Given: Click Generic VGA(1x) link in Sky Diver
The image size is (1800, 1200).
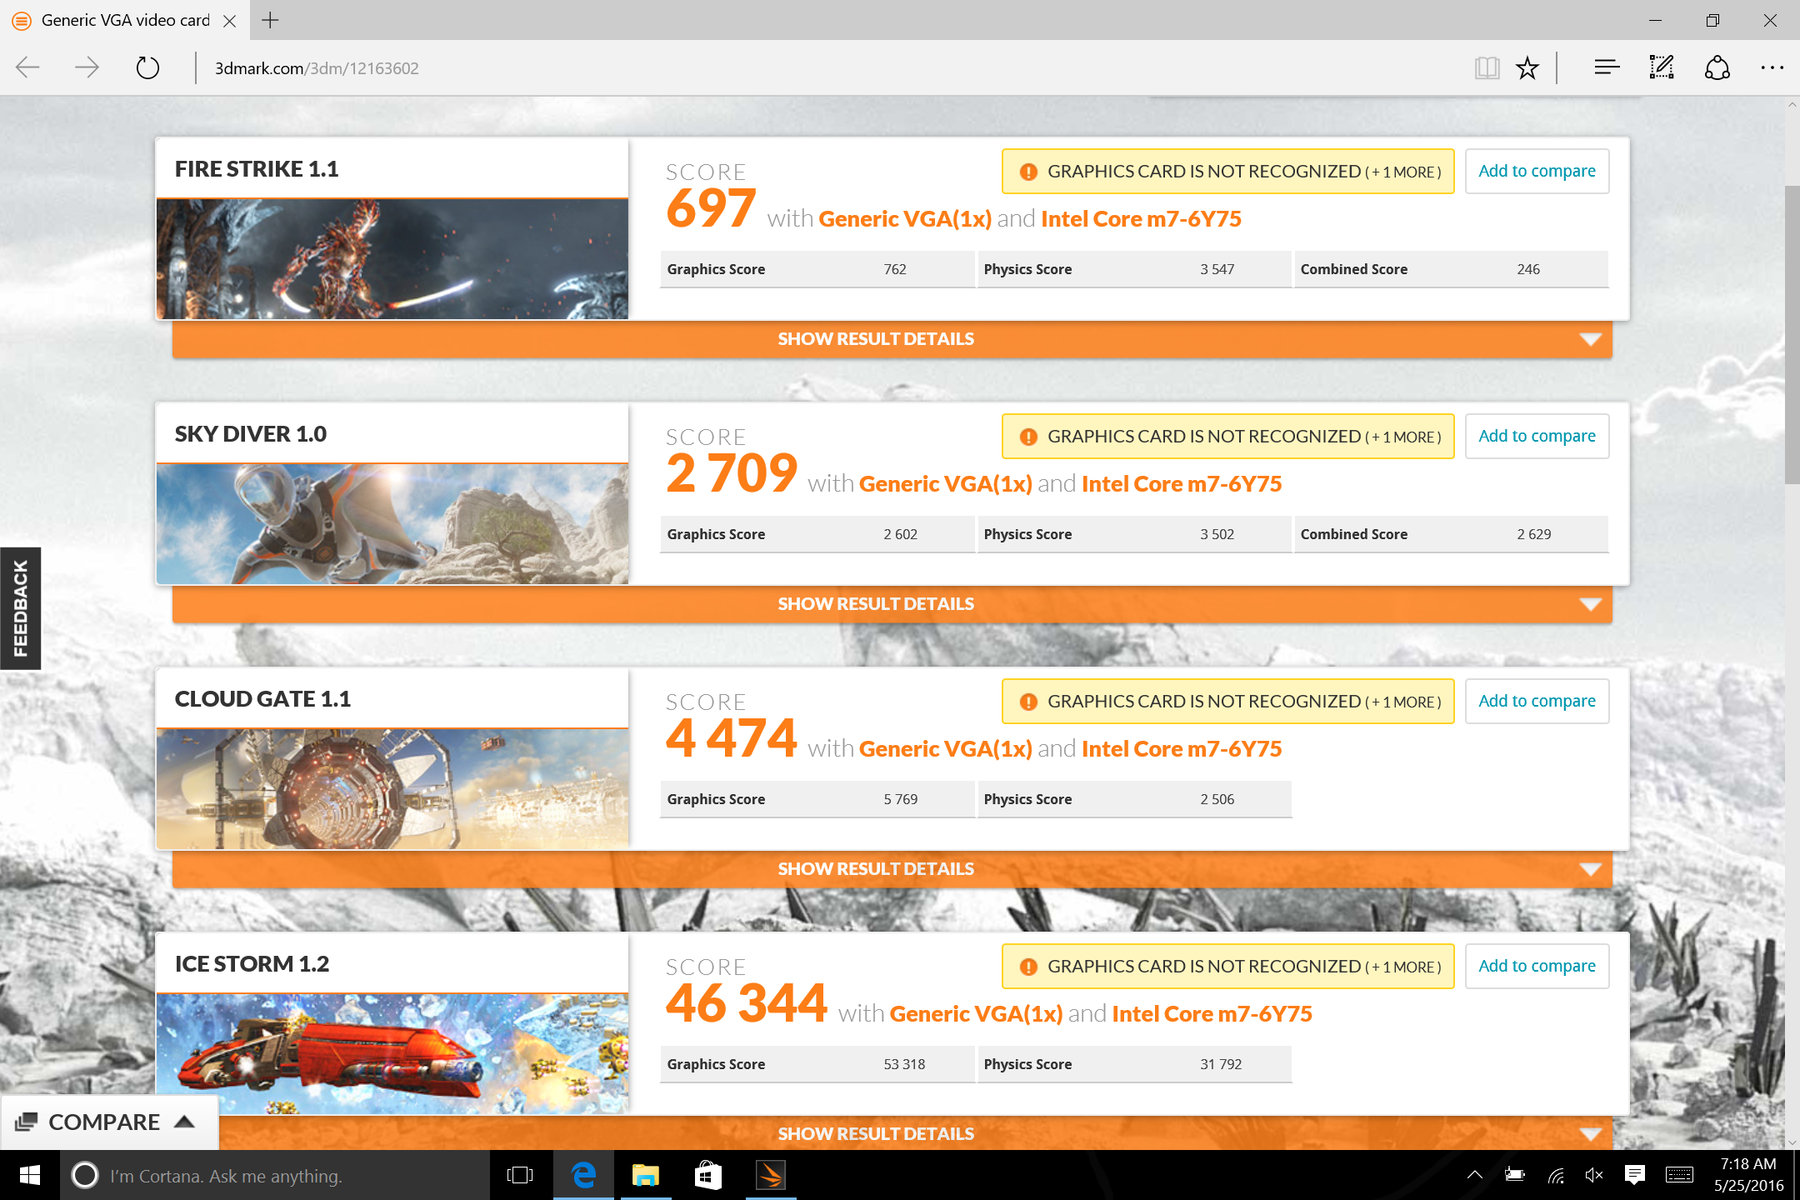Looking at the screenshot, I should click(945, 484).
